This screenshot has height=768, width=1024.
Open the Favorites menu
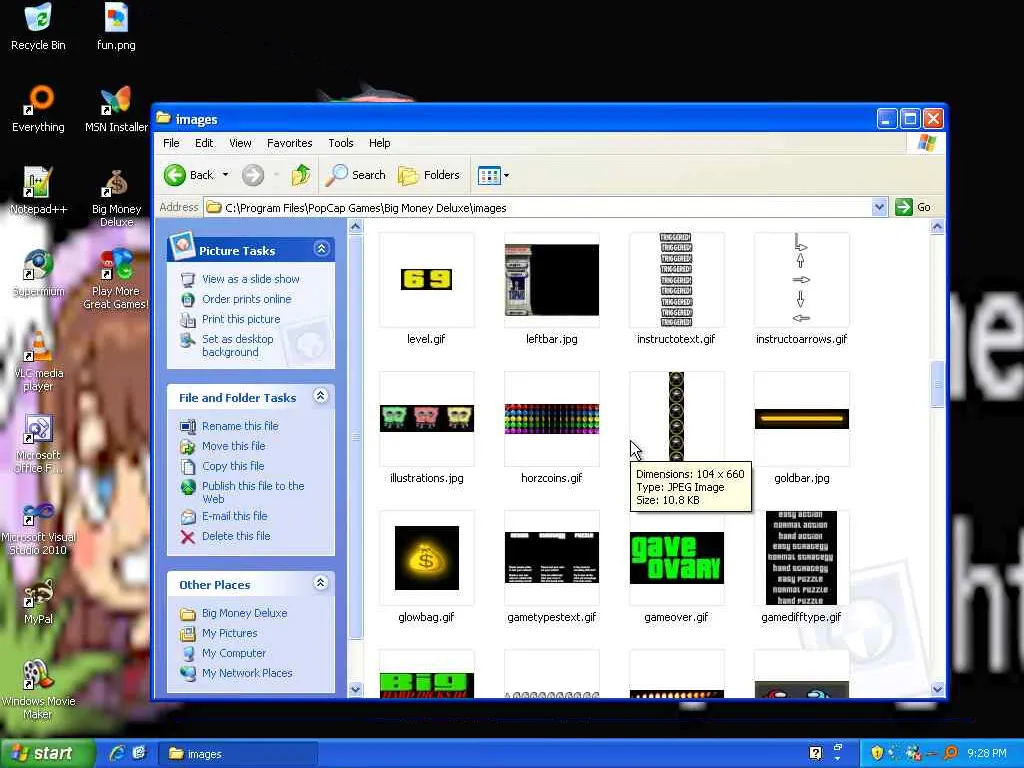click(x=289, y=143)
